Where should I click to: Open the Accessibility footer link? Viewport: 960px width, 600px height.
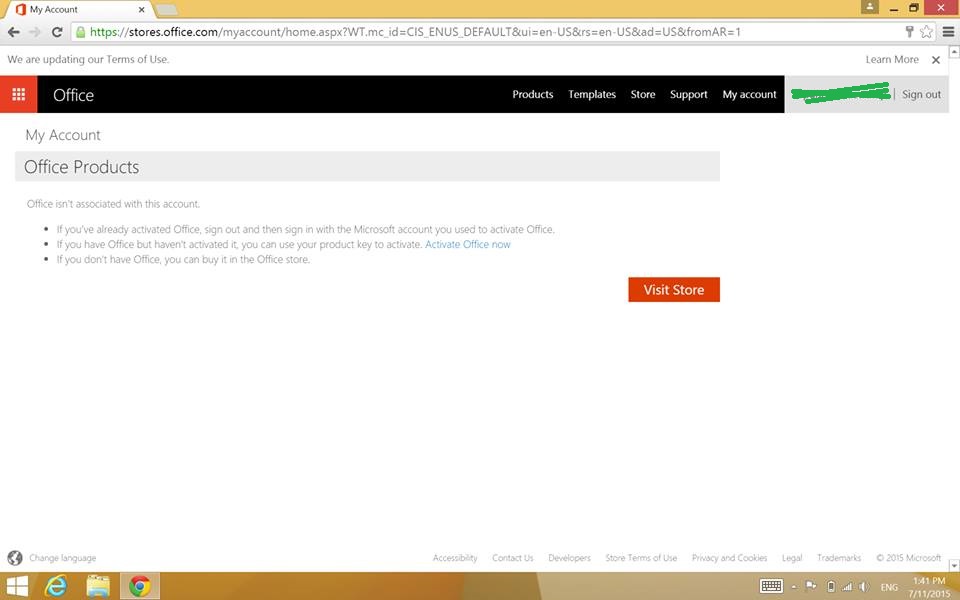(x=455, y=558)
